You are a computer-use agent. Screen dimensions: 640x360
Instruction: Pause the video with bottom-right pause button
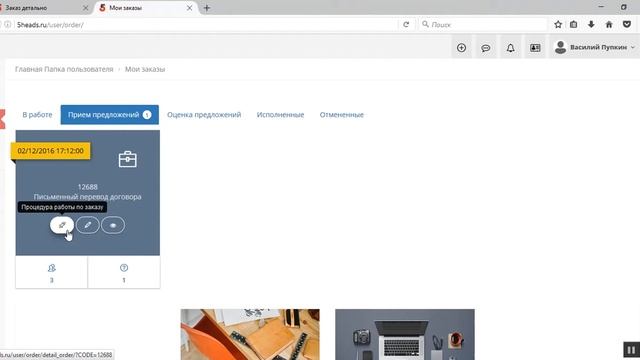(x=631, y=350)
